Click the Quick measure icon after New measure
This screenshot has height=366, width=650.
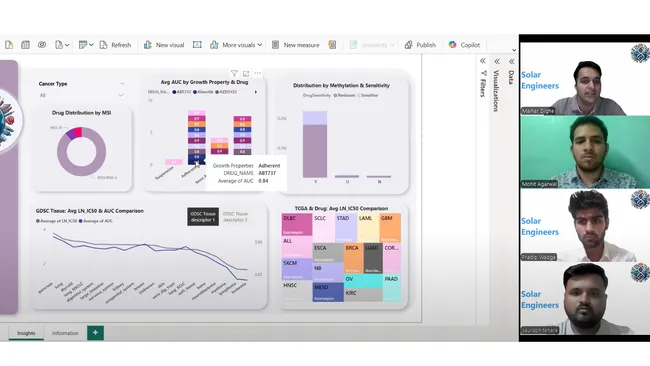(x=332, y=45)
